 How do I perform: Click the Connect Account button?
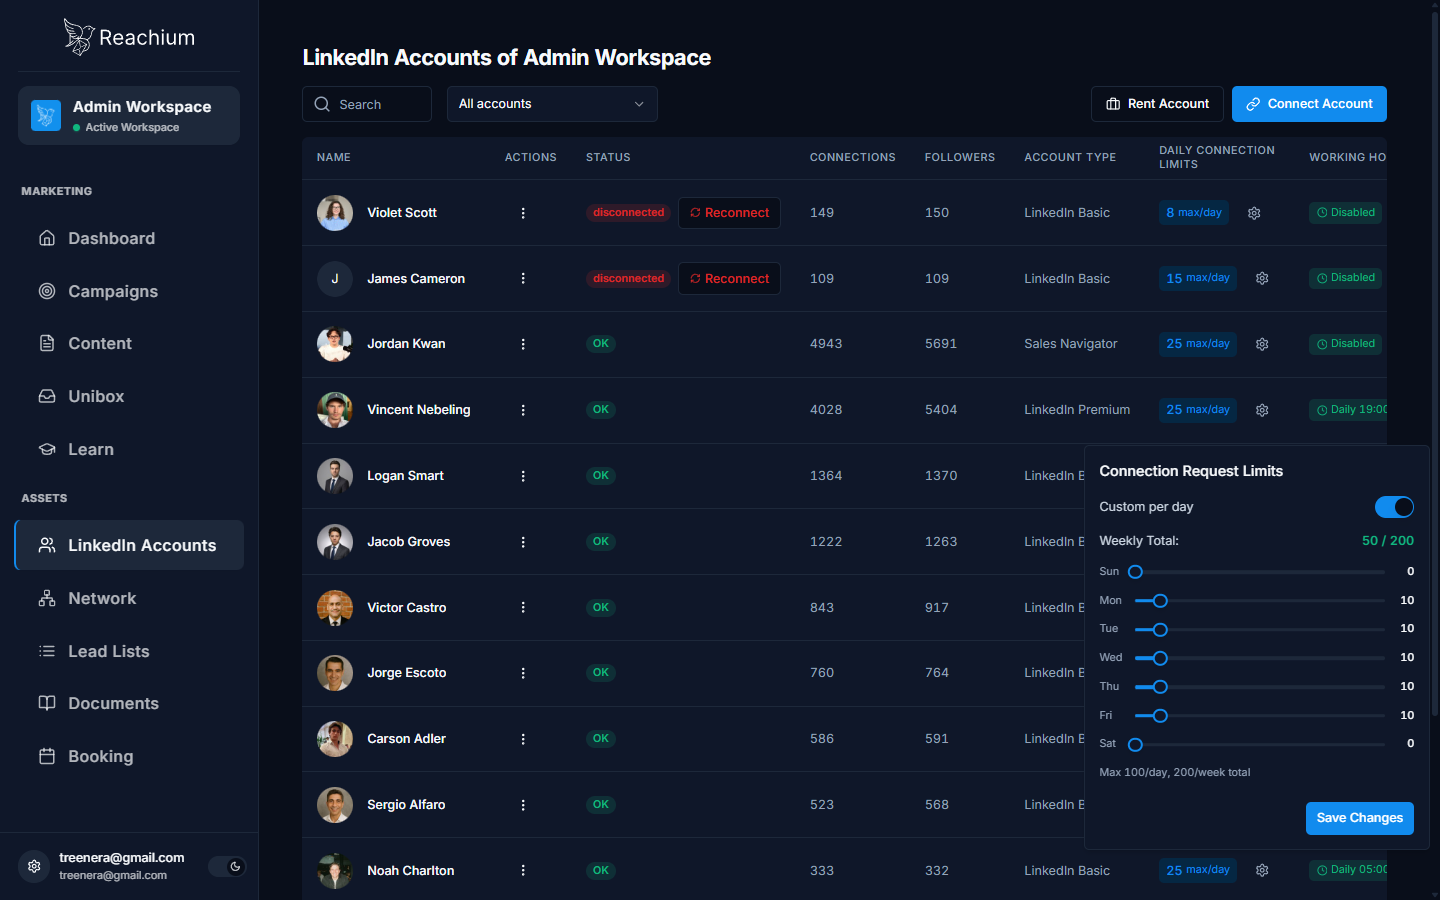[x=1309, y=104]
